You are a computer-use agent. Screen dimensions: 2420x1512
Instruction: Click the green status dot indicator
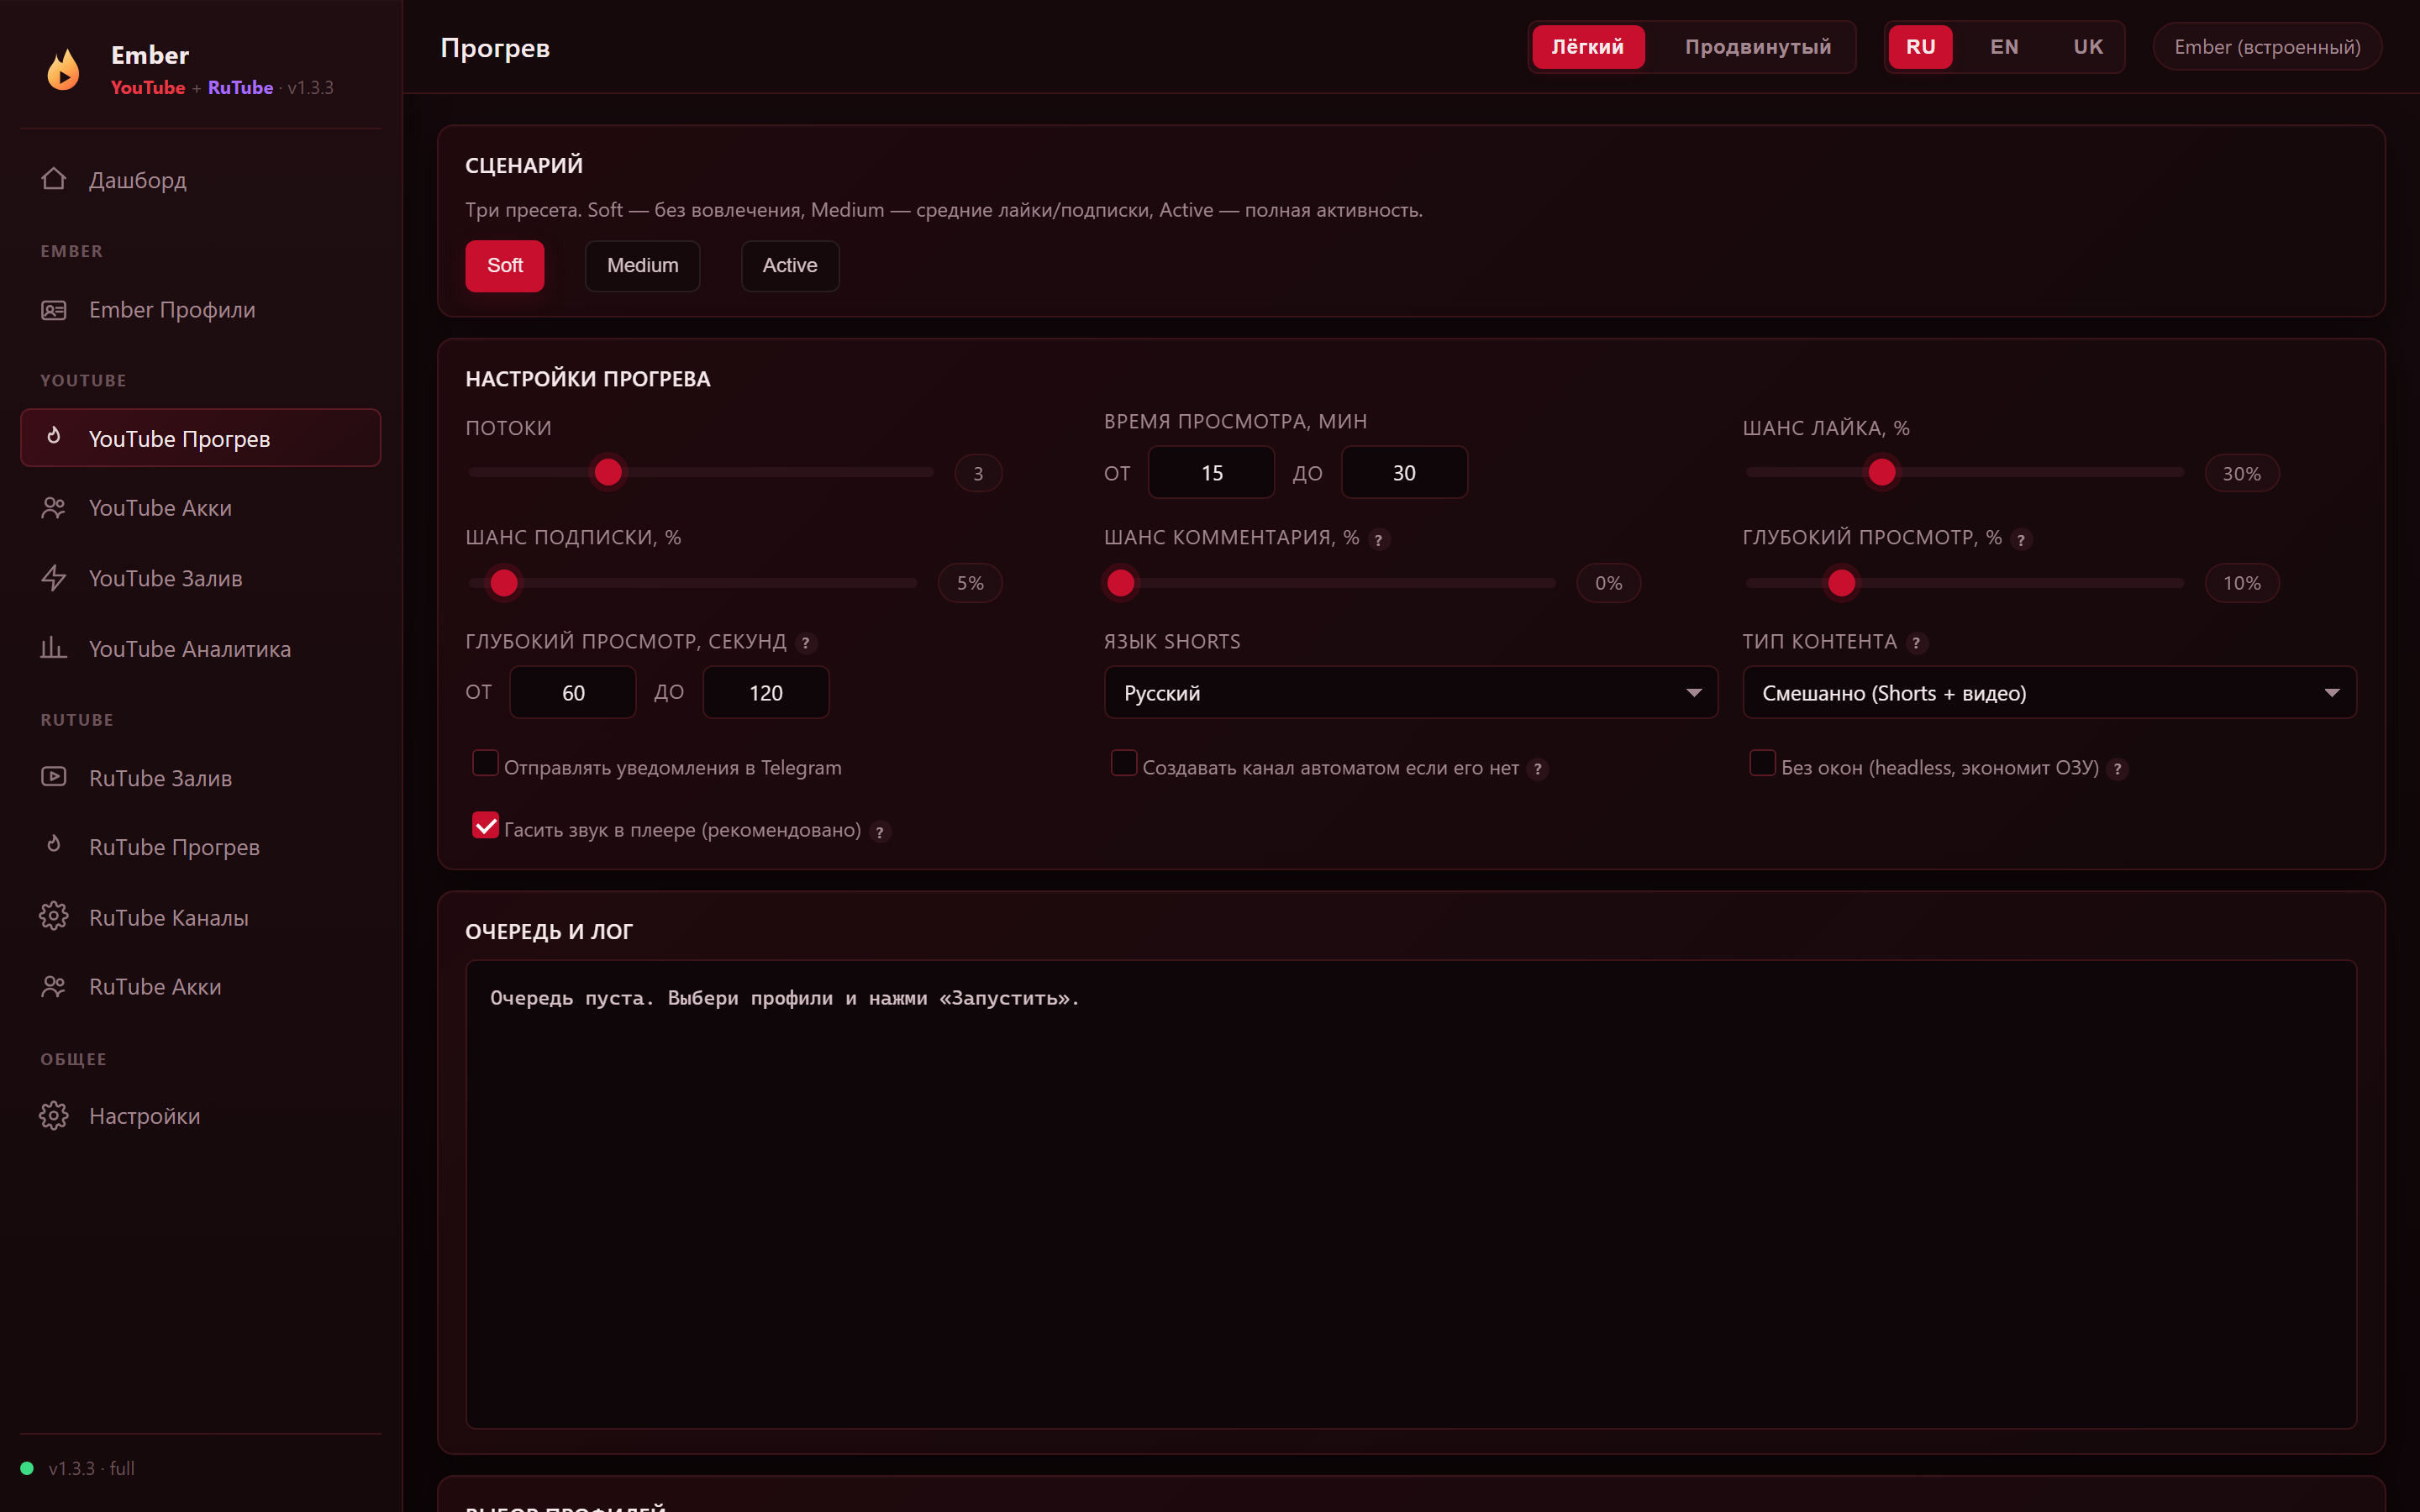(x=27, y=1468)
